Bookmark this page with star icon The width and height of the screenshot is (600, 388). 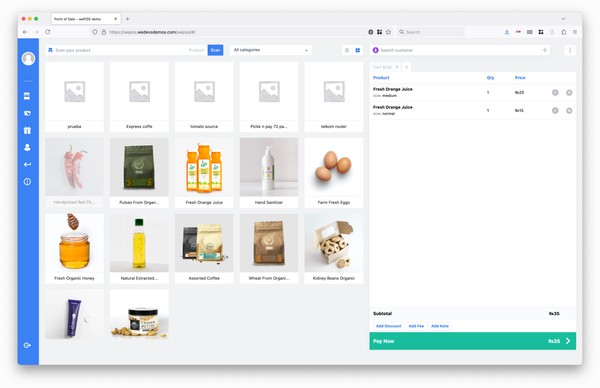(388, 32)
